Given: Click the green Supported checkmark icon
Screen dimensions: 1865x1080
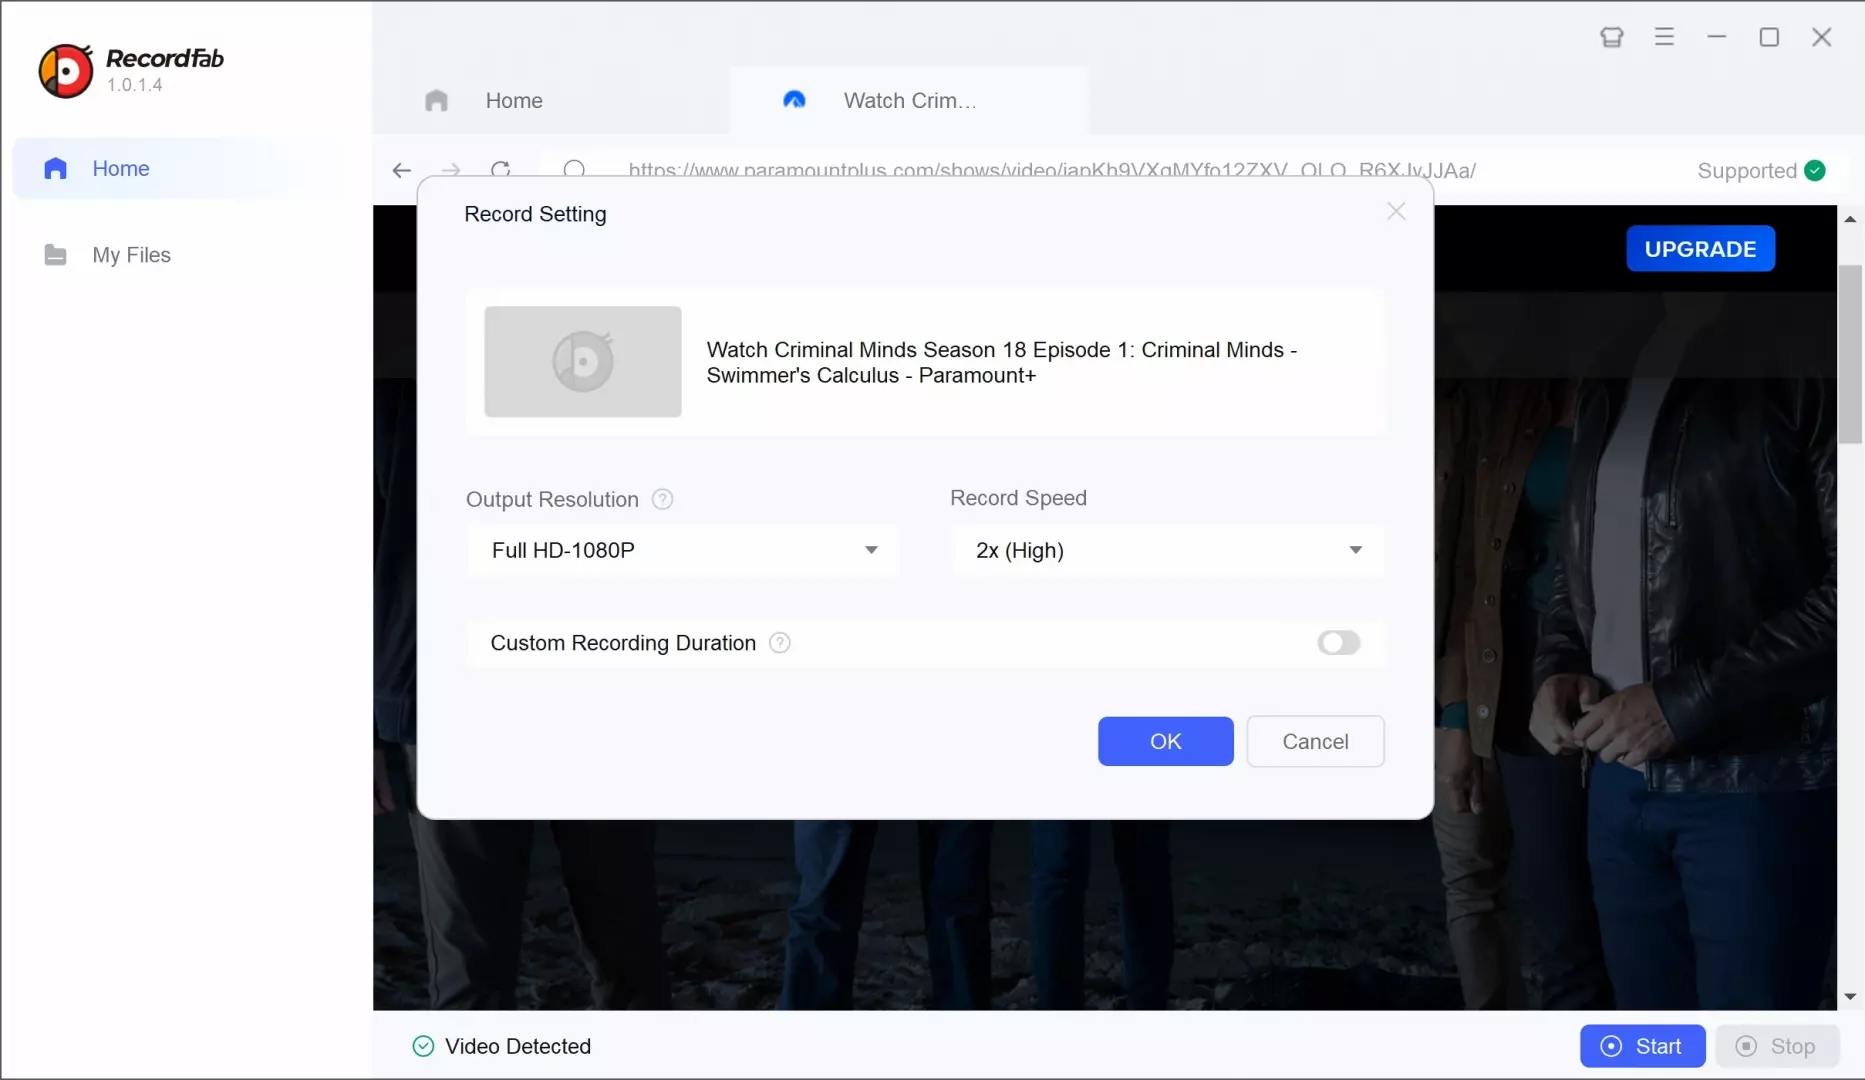Looking at the screenshot, I should [1815, 171].
